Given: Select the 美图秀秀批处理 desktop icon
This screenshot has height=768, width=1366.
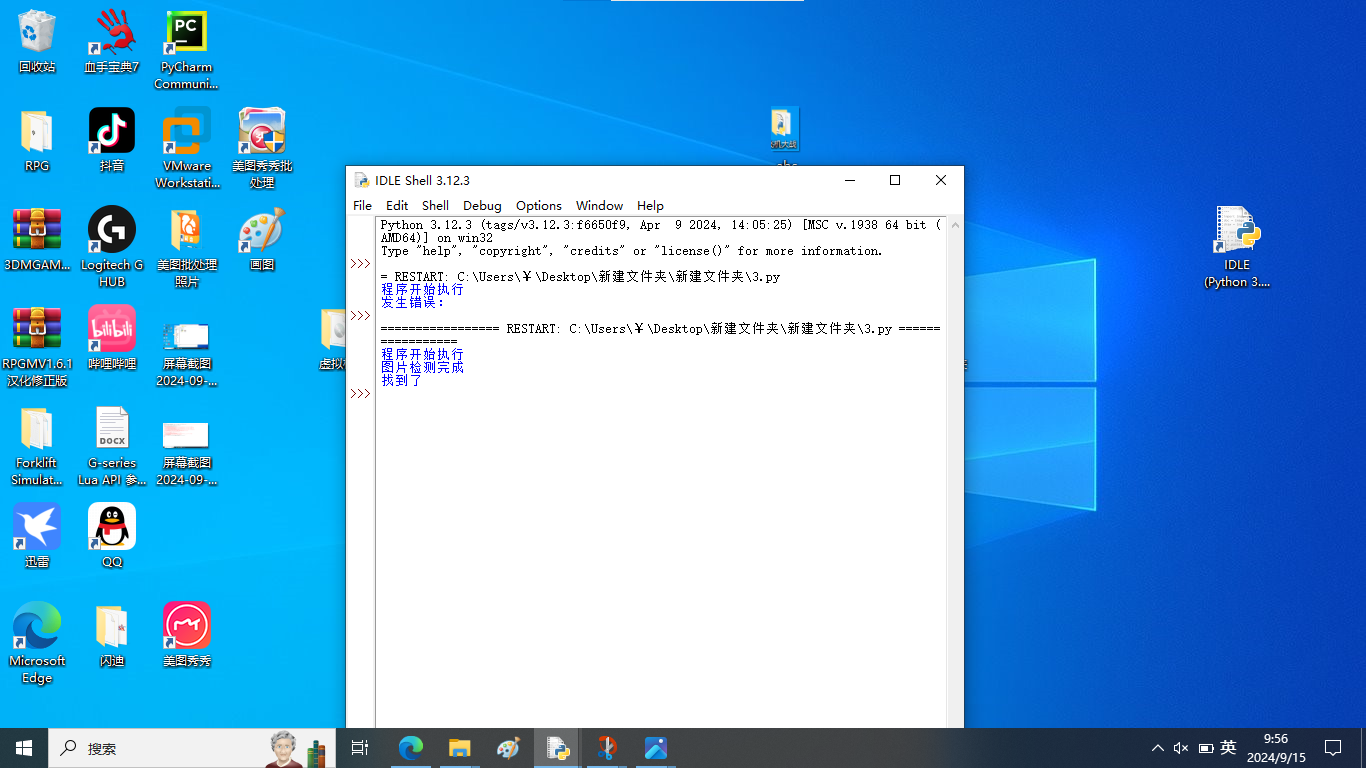Looking at the screenshot, I should click(x=262, y=148).
